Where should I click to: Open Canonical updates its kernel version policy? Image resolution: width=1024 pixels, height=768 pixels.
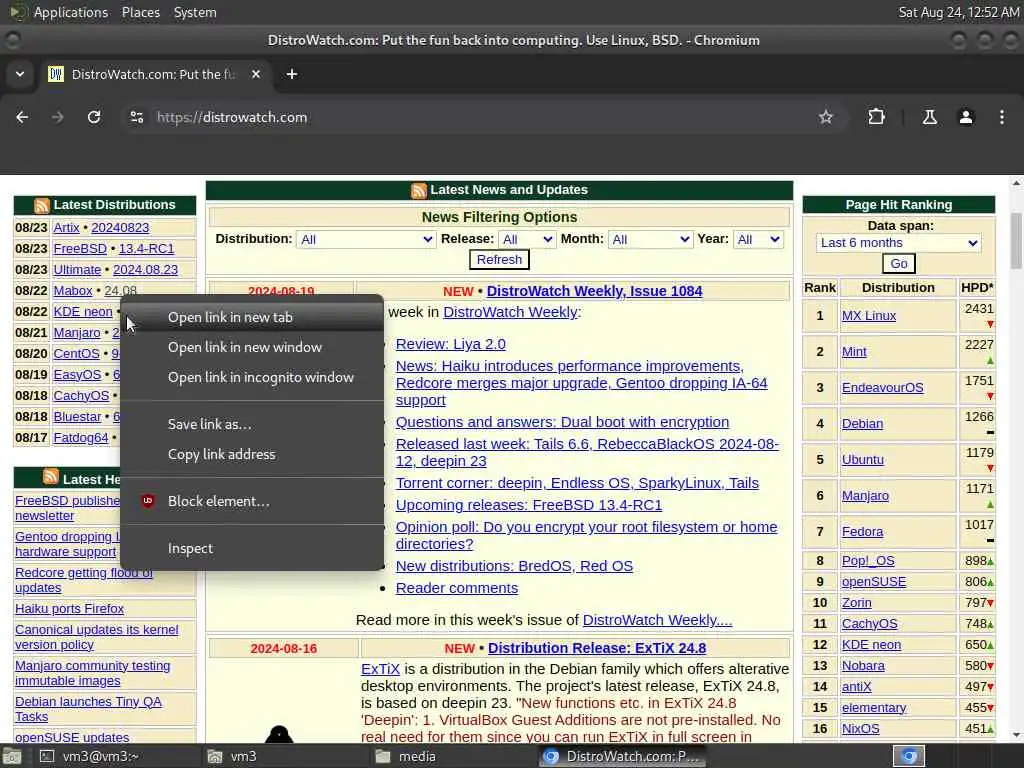97,637
